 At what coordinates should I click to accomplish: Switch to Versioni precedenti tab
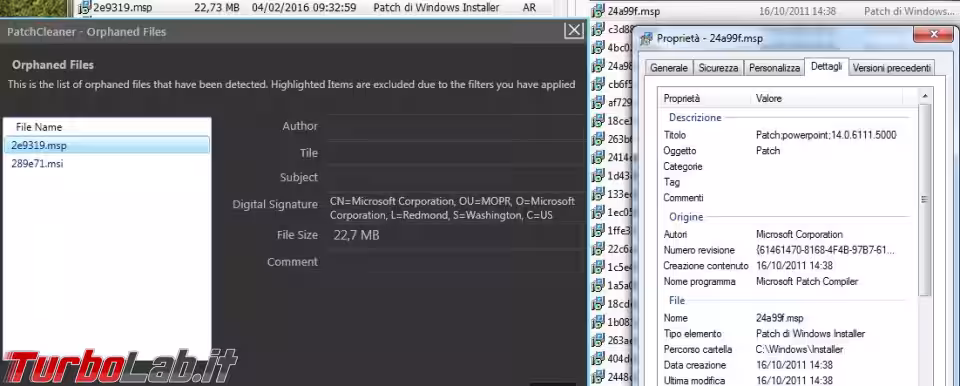[891, 68]
